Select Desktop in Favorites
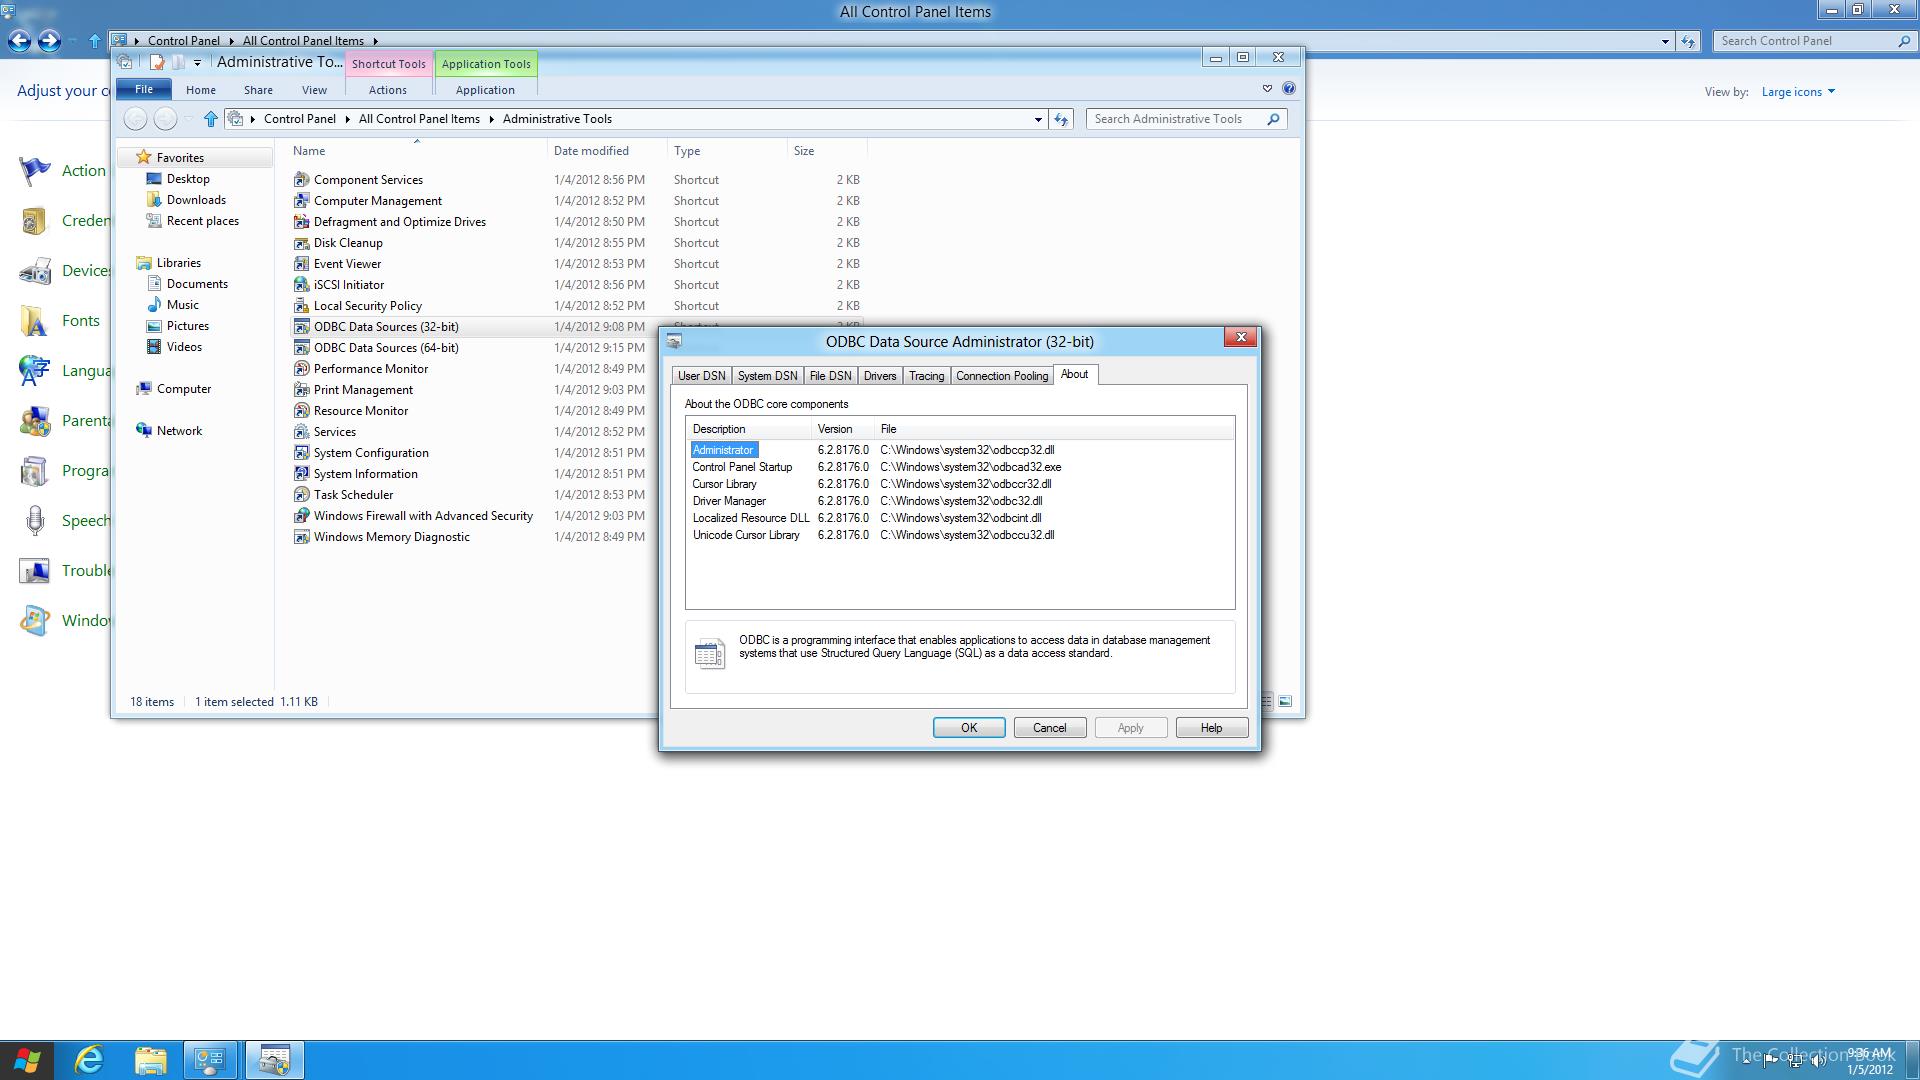The width and height of the screenshot is (1920, 1080). click(188, 179)
